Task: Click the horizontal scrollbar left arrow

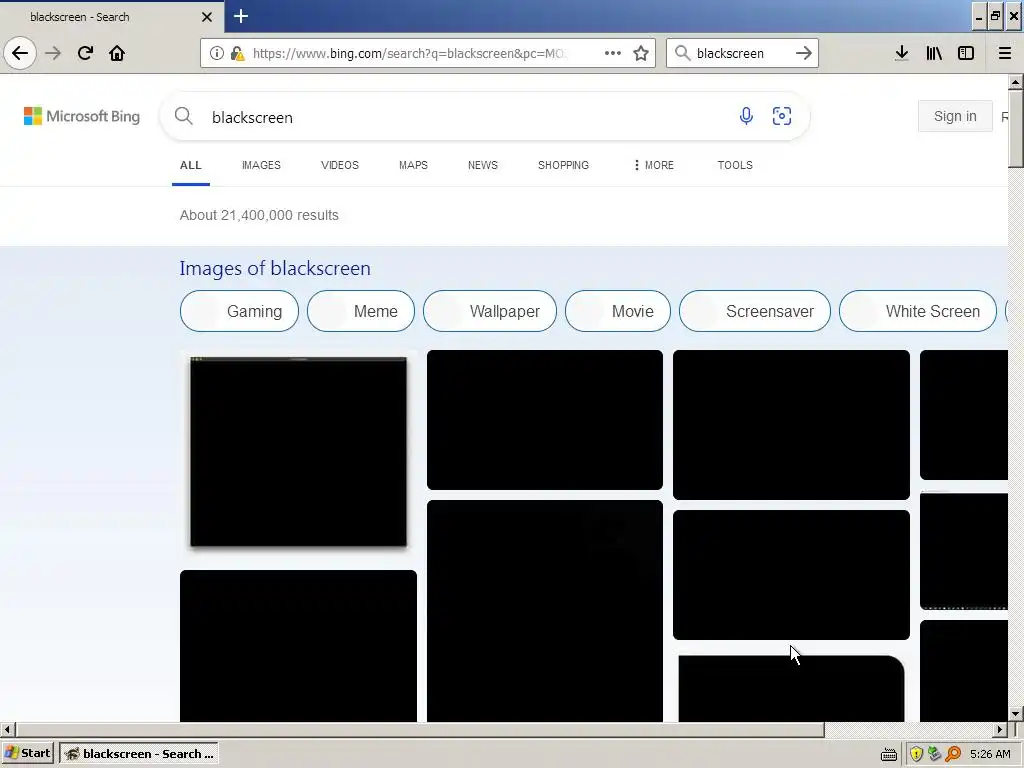Action: pyautogui.click(x=7, y=729)
